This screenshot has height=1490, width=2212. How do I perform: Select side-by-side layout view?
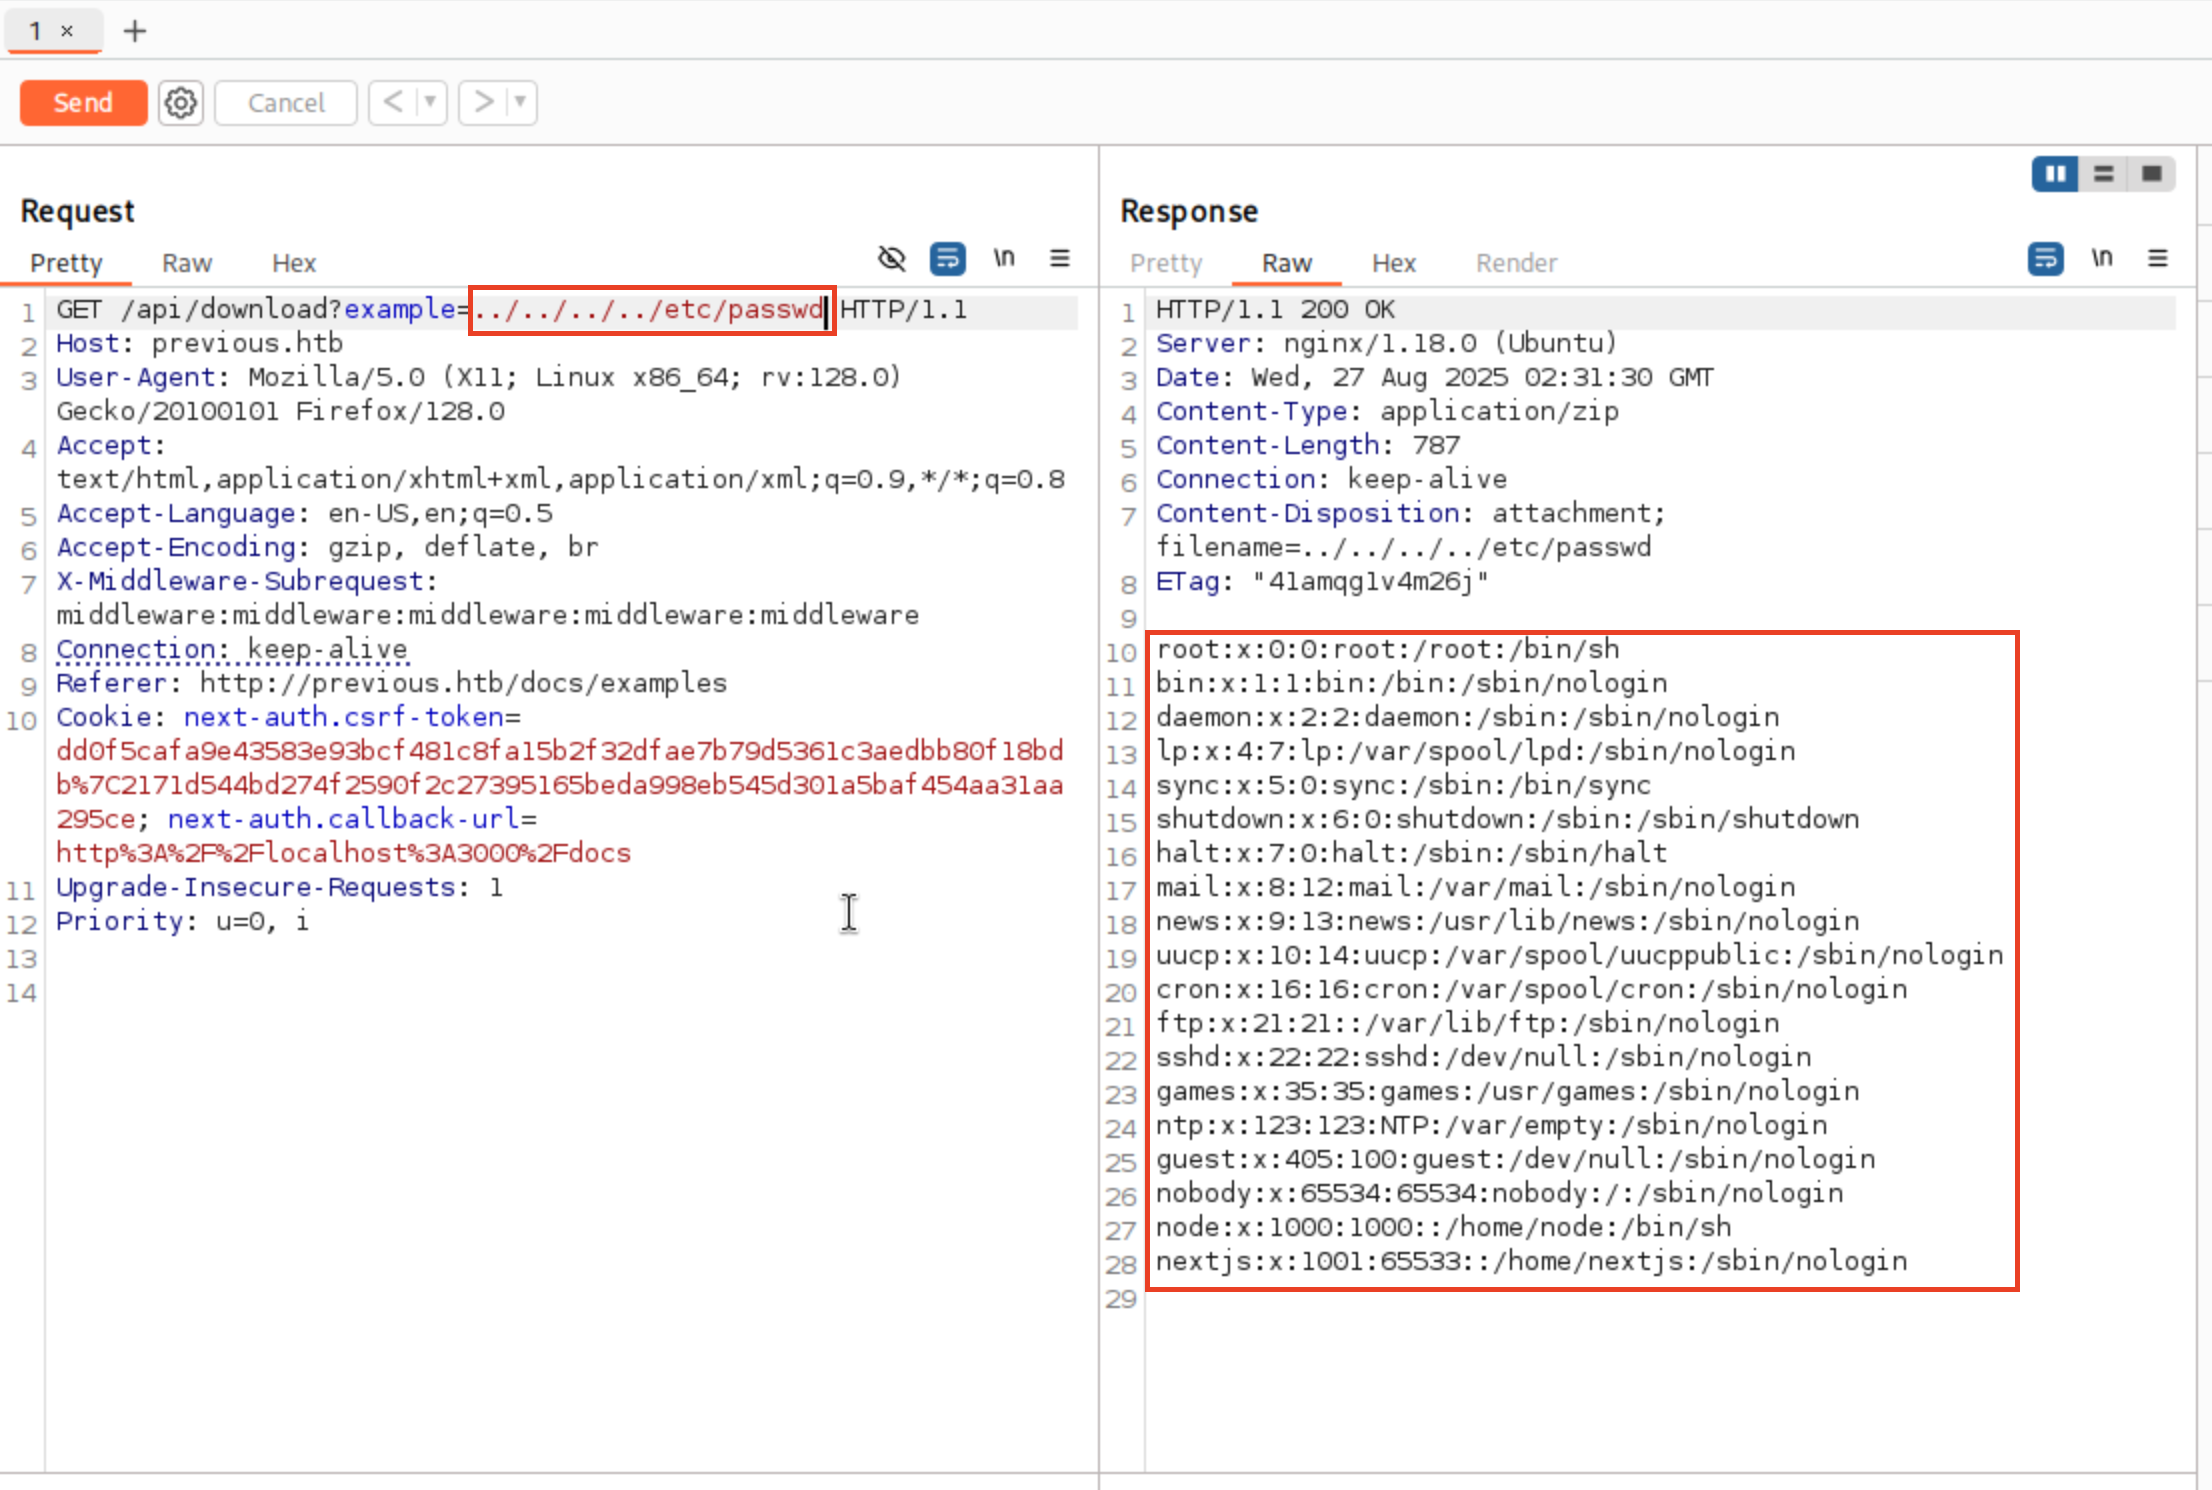pyautogui.click(x=2055, y=174)
